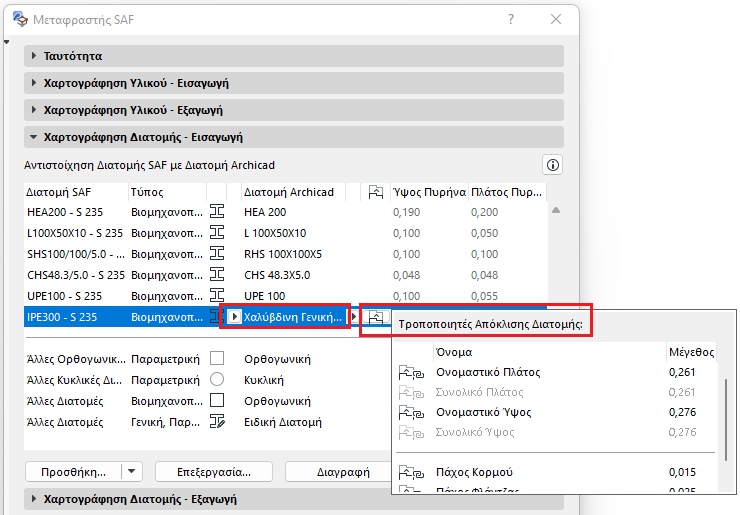The image size is (740, 515).
Task: Click the modifier icon of Ονομαστικό Πλάτος
Action: pos(411,372)
